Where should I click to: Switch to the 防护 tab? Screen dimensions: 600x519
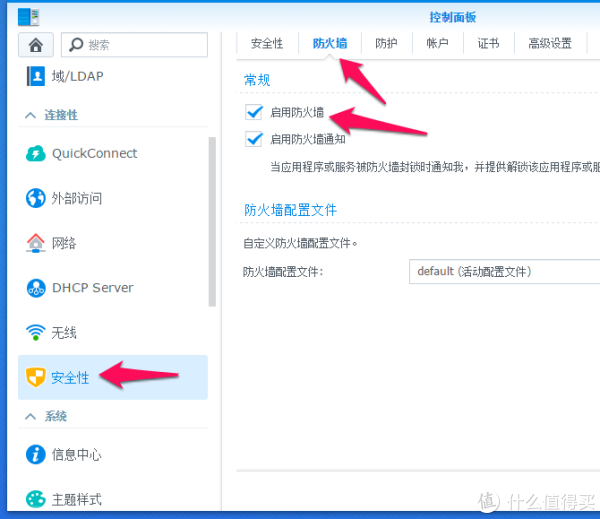click(386, 43)
